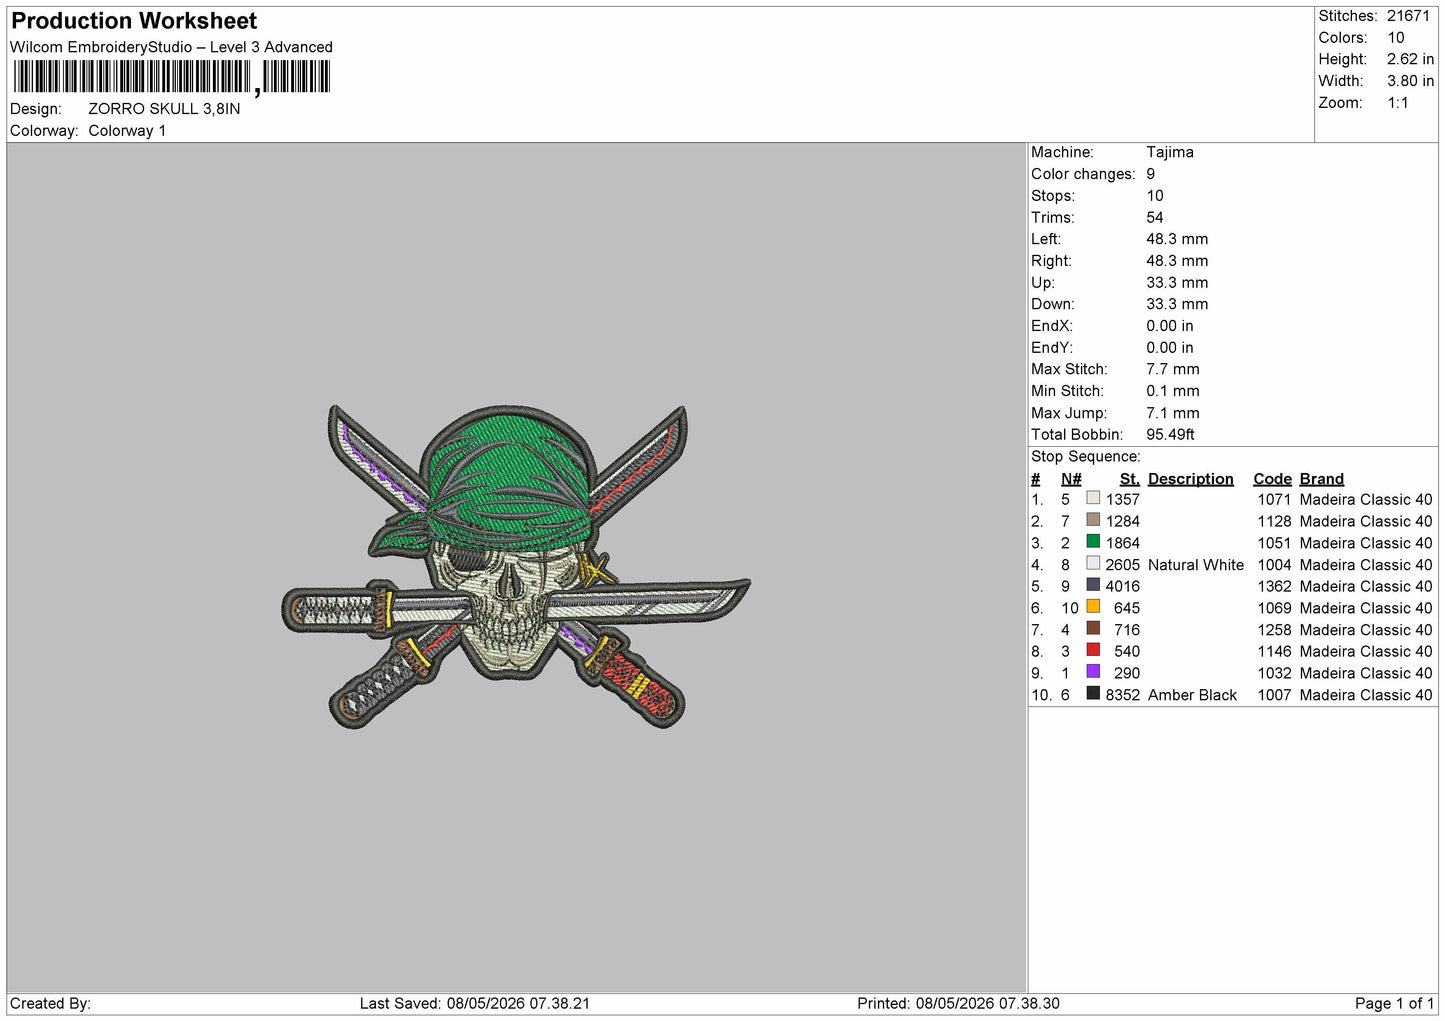The width and height of the screenshot is (1445, 1021).
Task: Click the 'St.' column header
Action: point(1130,479)
